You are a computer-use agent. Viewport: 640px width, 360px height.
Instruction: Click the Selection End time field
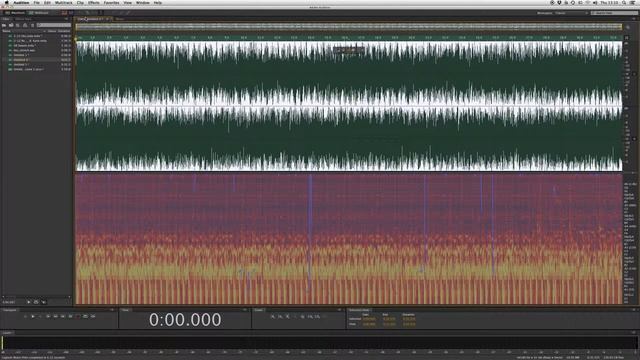[x=389, y=319]
